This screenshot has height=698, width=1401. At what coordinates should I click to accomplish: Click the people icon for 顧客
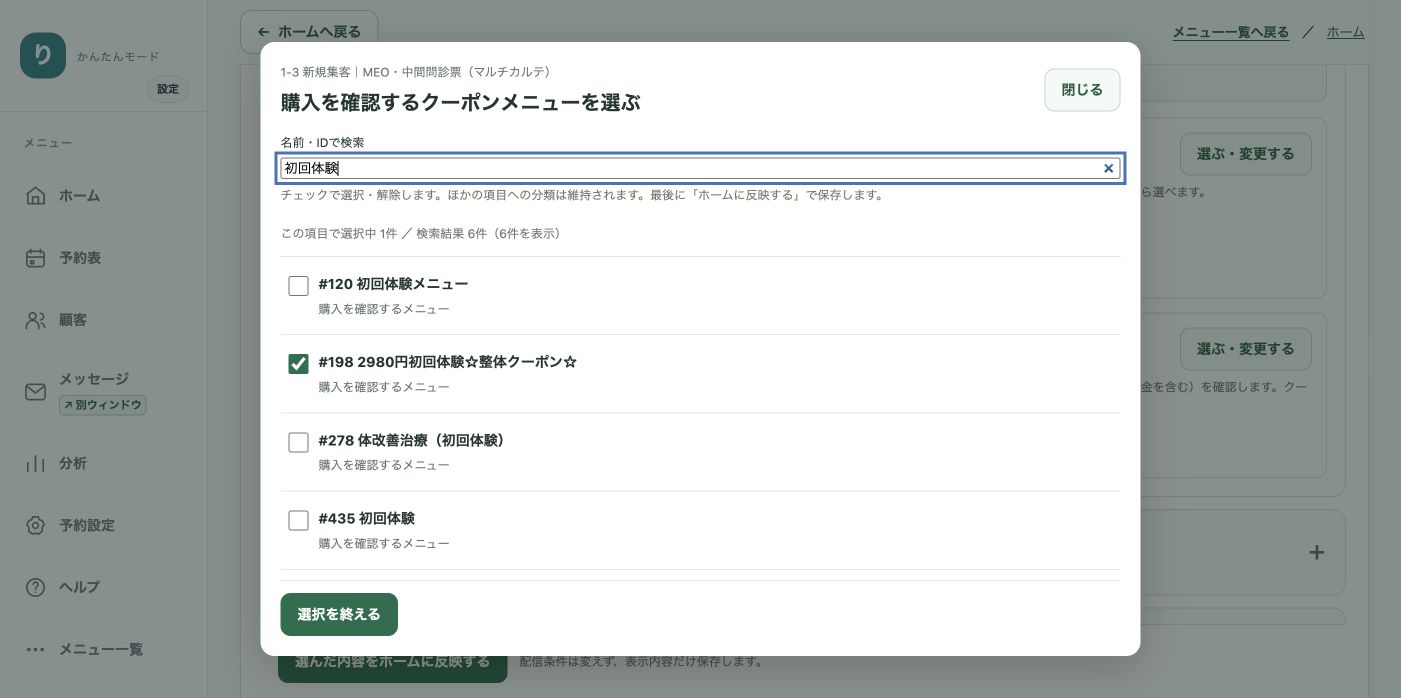point(36,320)
